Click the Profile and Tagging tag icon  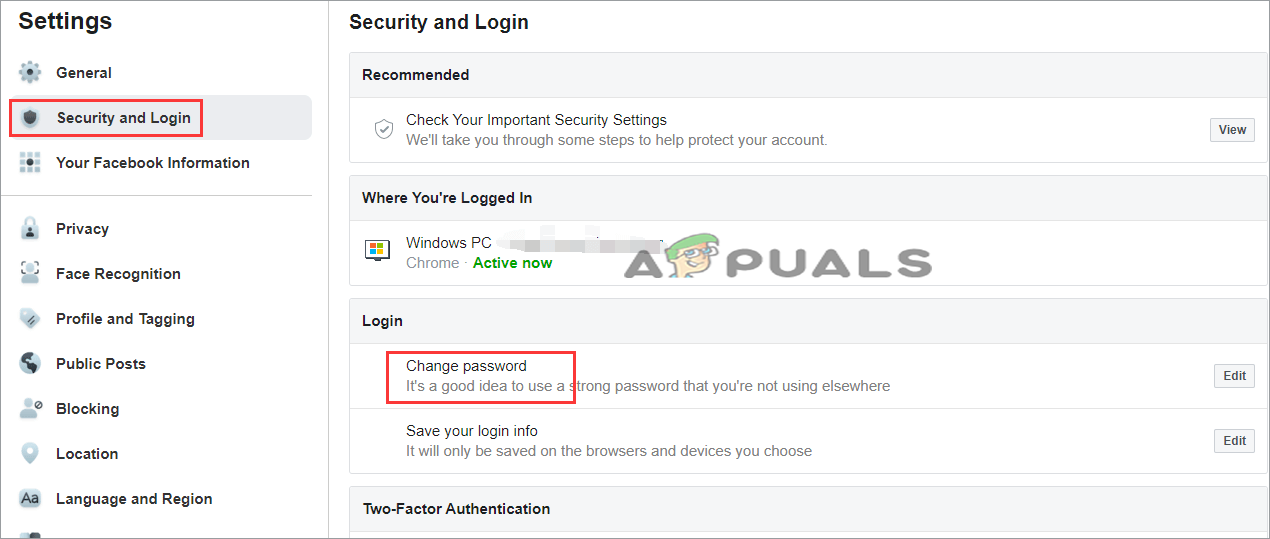(30, 319)
